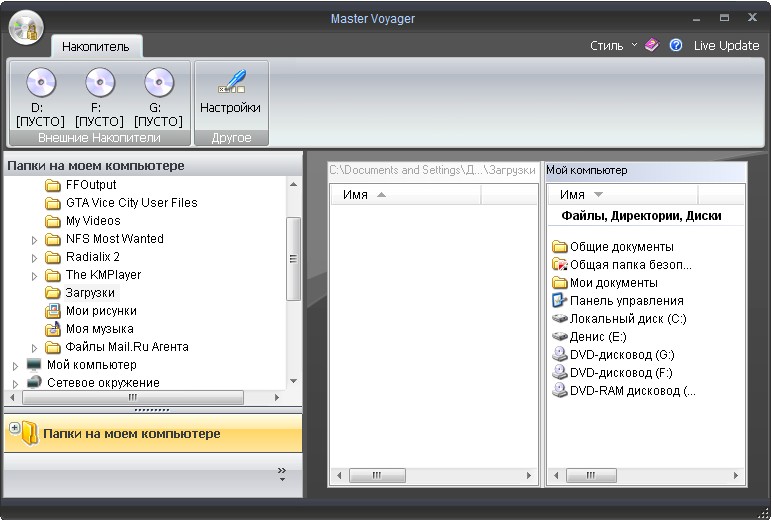Image resolution: width=772 pixels, height=520 pixels.
Task: Click the Master Voyager round application logo button
Action: click(26, 27)
